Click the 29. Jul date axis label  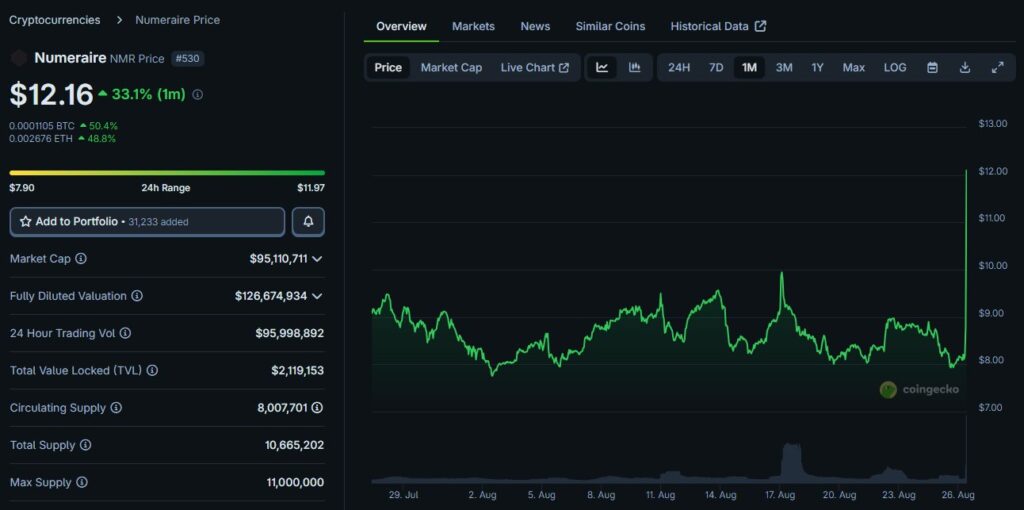coord(403,495)
